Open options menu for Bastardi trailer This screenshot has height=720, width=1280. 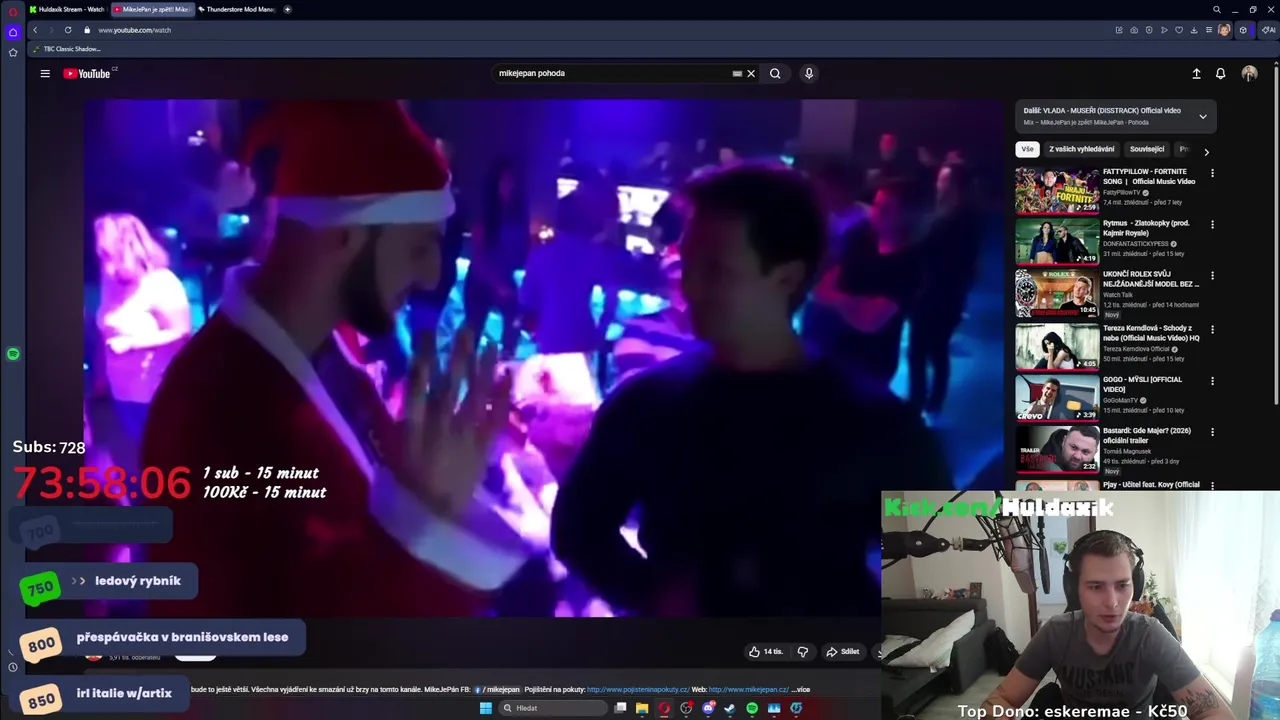pyautogui.click(x=1212, y=432)
